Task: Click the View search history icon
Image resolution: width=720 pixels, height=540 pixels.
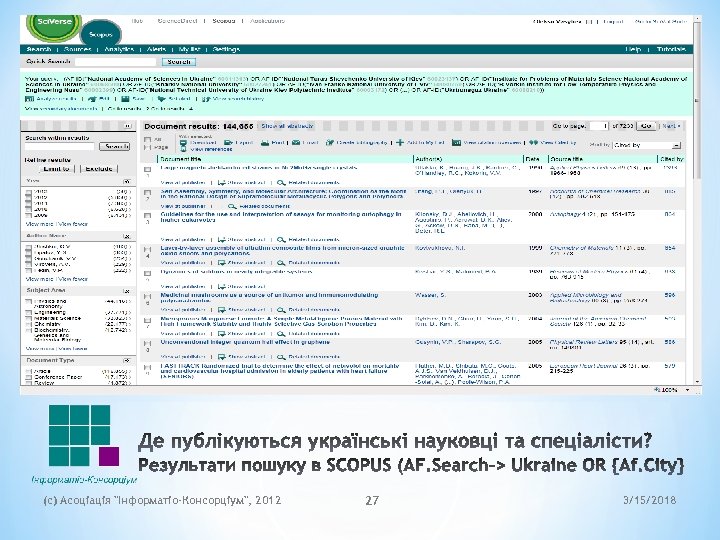Action: (206, 99)
